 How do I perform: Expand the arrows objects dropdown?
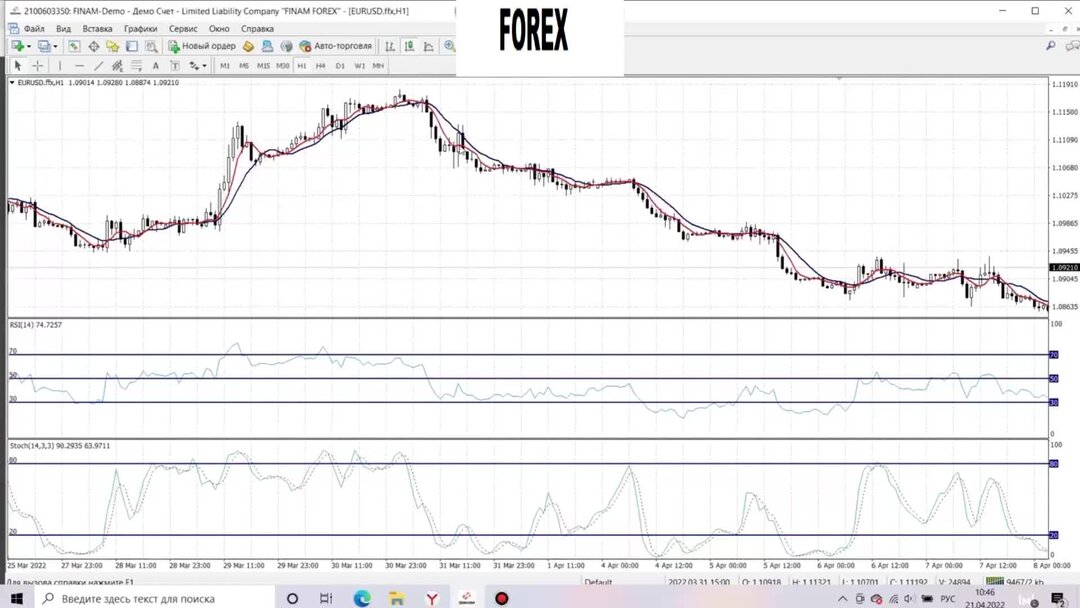tap(204, 66)
